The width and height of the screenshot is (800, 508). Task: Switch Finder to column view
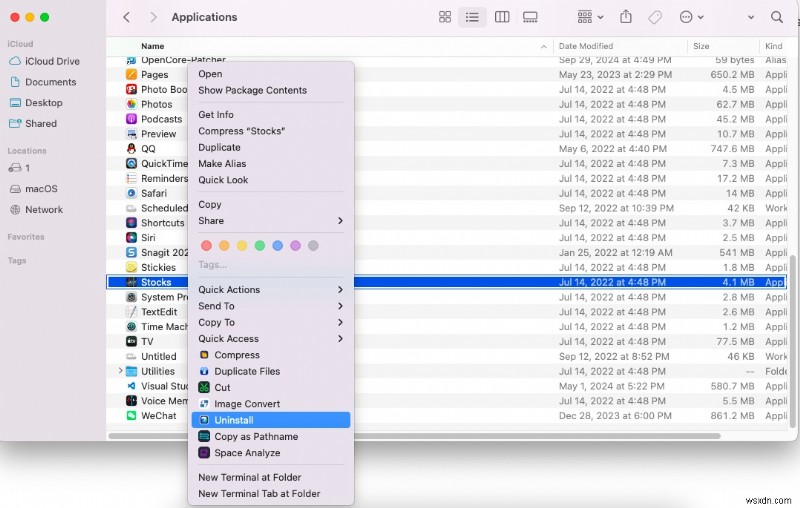[x=502, y=17]
